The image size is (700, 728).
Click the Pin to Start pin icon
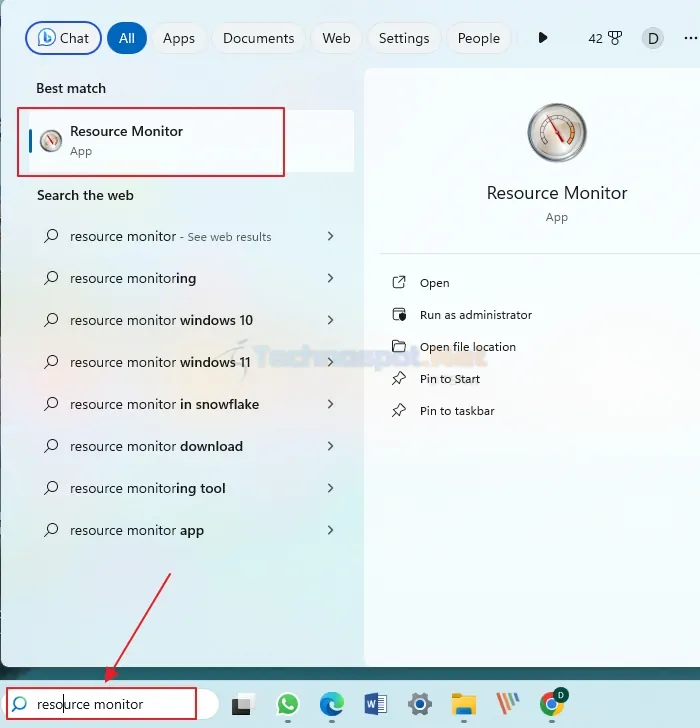(x=399, y=378)
